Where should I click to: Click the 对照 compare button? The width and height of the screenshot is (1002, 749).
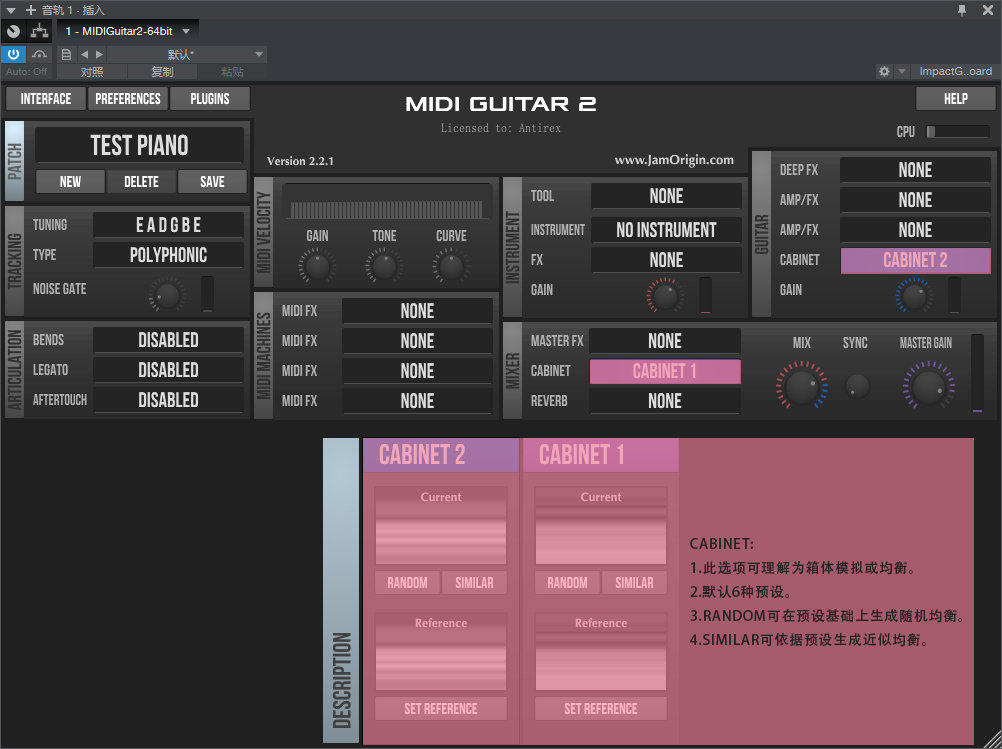pos(92,72)
